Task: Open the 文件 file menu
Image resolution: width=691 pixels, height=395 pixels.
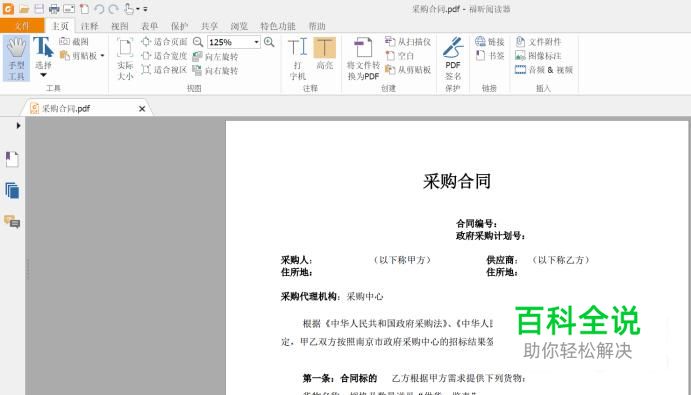Action: point(22,26)
